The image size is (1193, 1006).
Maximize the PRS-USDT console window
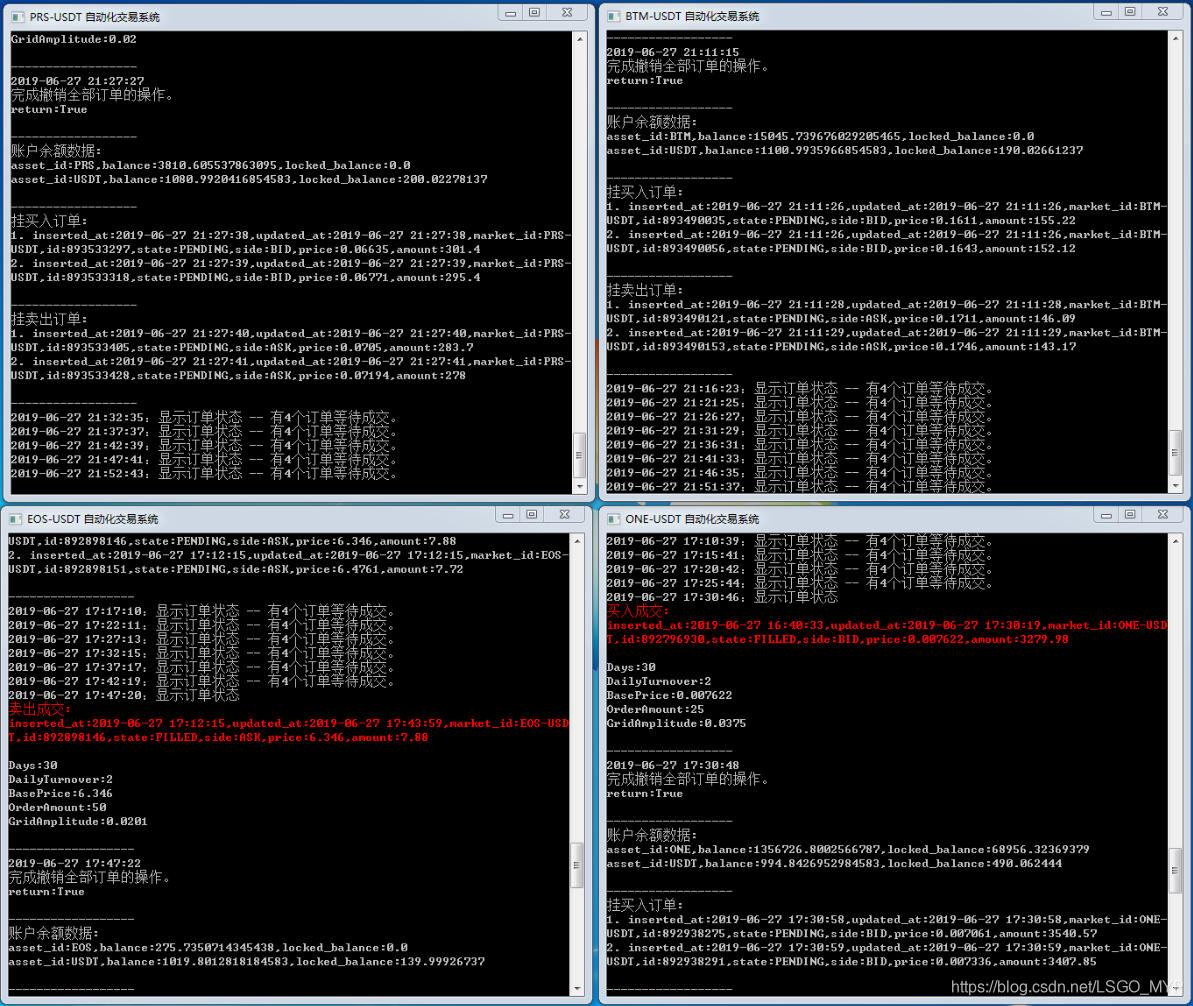[x=534, y=13]
